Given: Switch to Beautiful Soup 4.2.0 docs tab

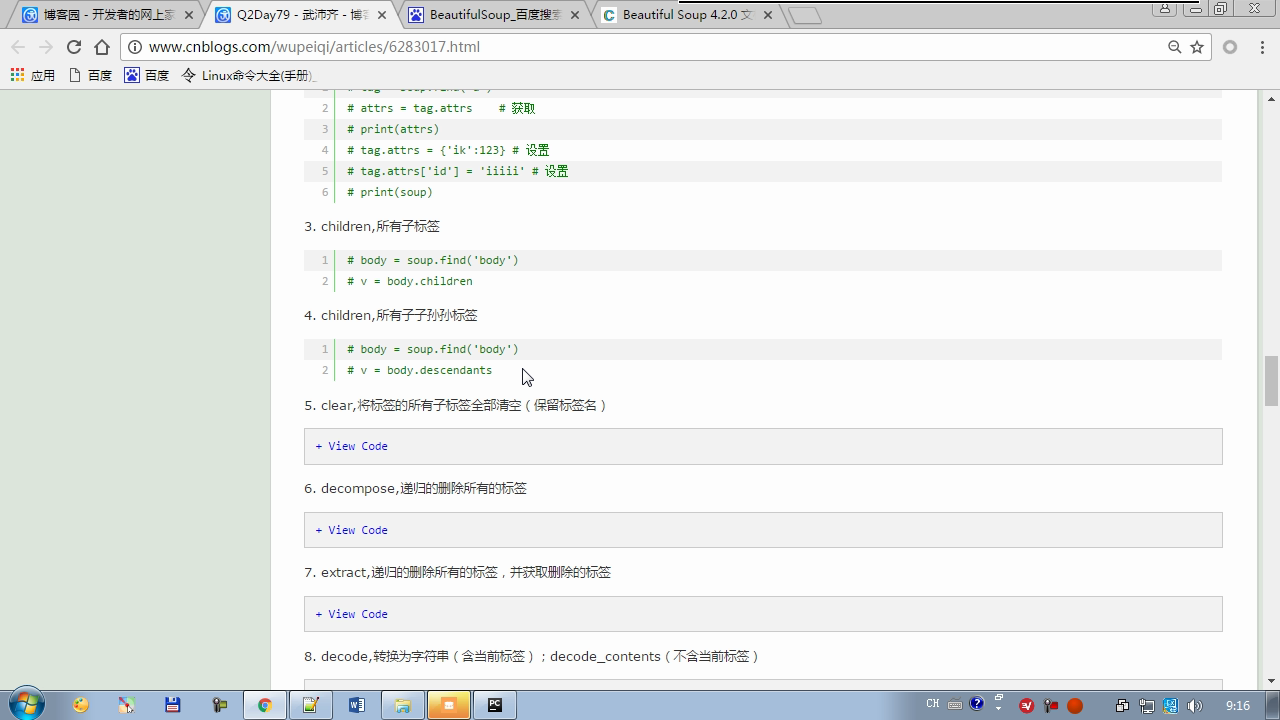Looking at the screenshot, I should point(686,15).
